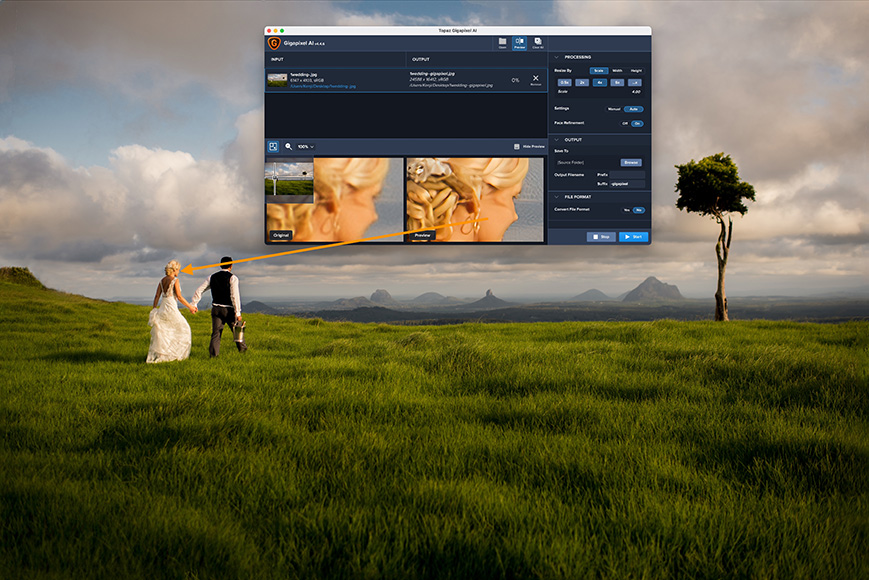Select the wedding.jpg input thumbnail
This screenshot has height=580, width=869.
[x=277, y=80]
